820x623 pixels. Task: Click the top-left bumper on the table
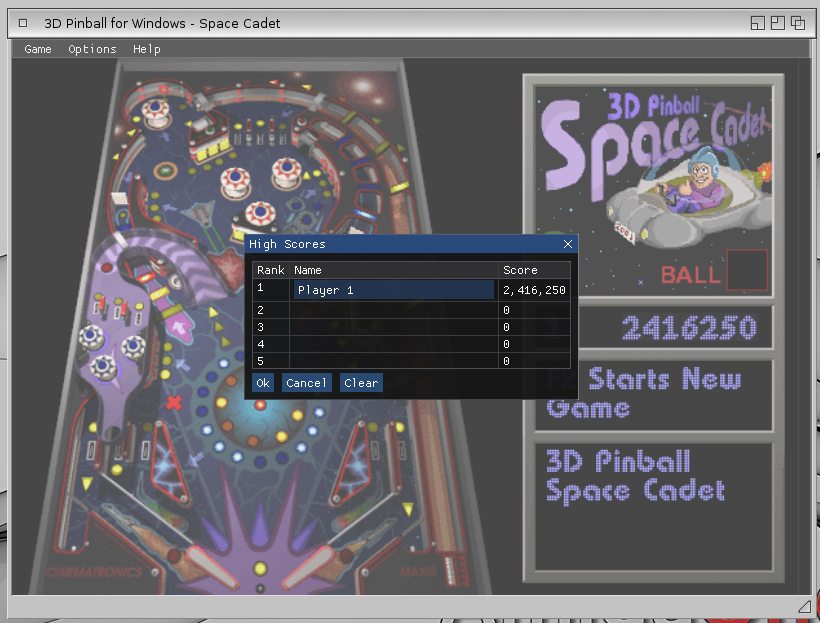coord(155,113)
